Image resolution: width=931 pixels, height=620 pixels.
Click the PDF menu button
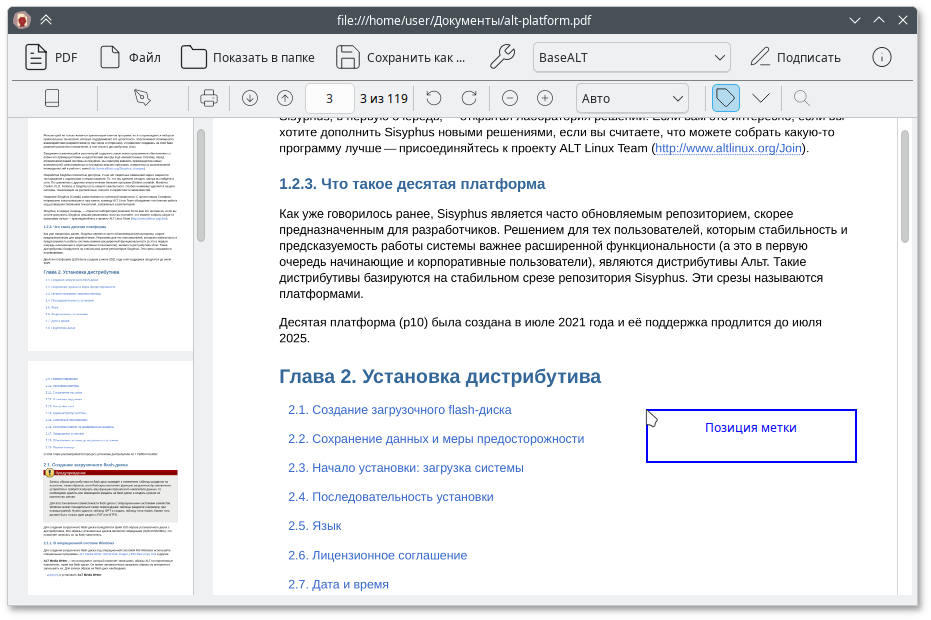51,57
